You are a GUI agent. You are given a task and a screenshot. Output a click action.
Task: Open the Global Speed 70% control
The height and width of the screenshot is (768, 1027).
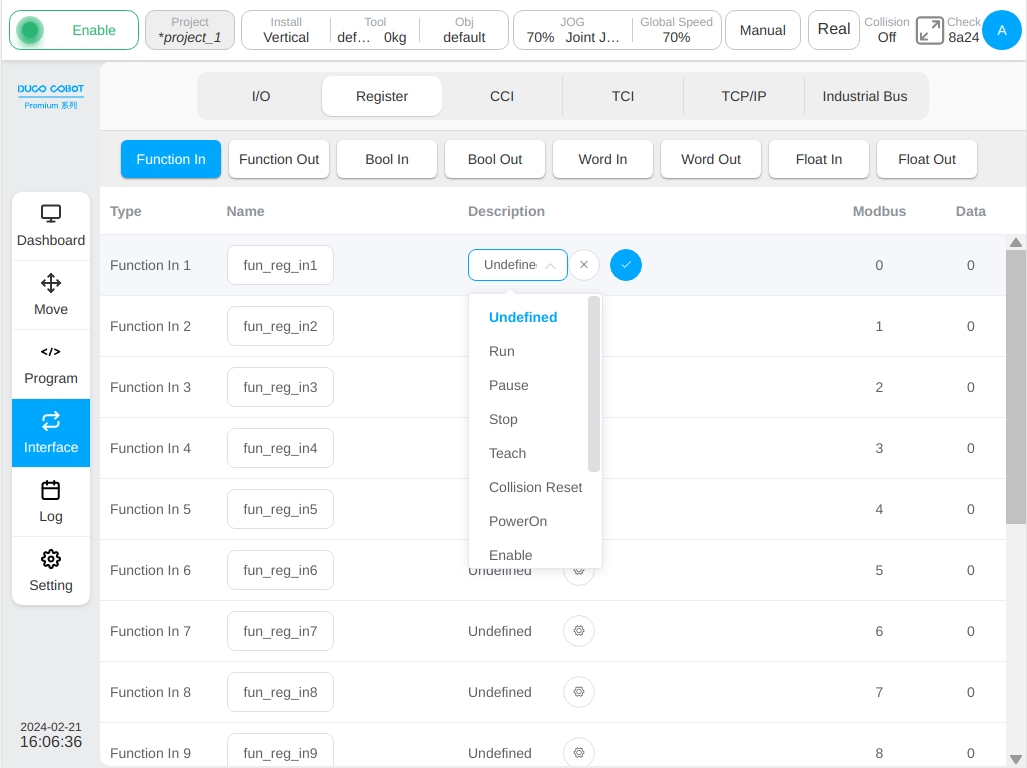pos(676,30)
